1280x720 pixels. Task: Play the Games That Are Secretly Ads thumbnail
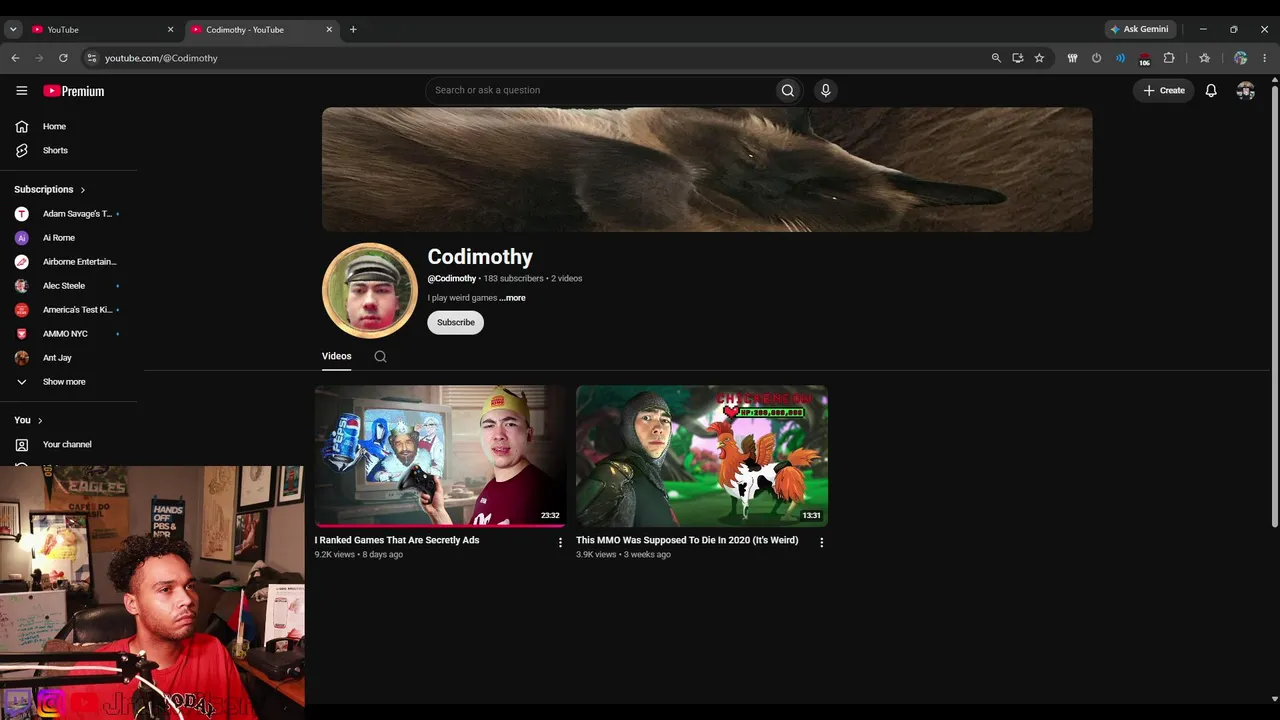coord(440,456)
